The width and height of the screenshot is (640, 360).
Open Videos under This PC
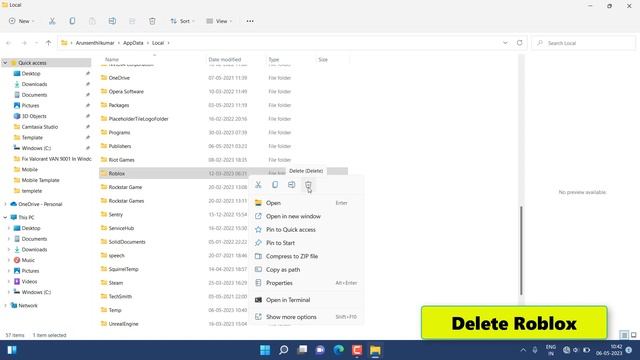(29, 281)
